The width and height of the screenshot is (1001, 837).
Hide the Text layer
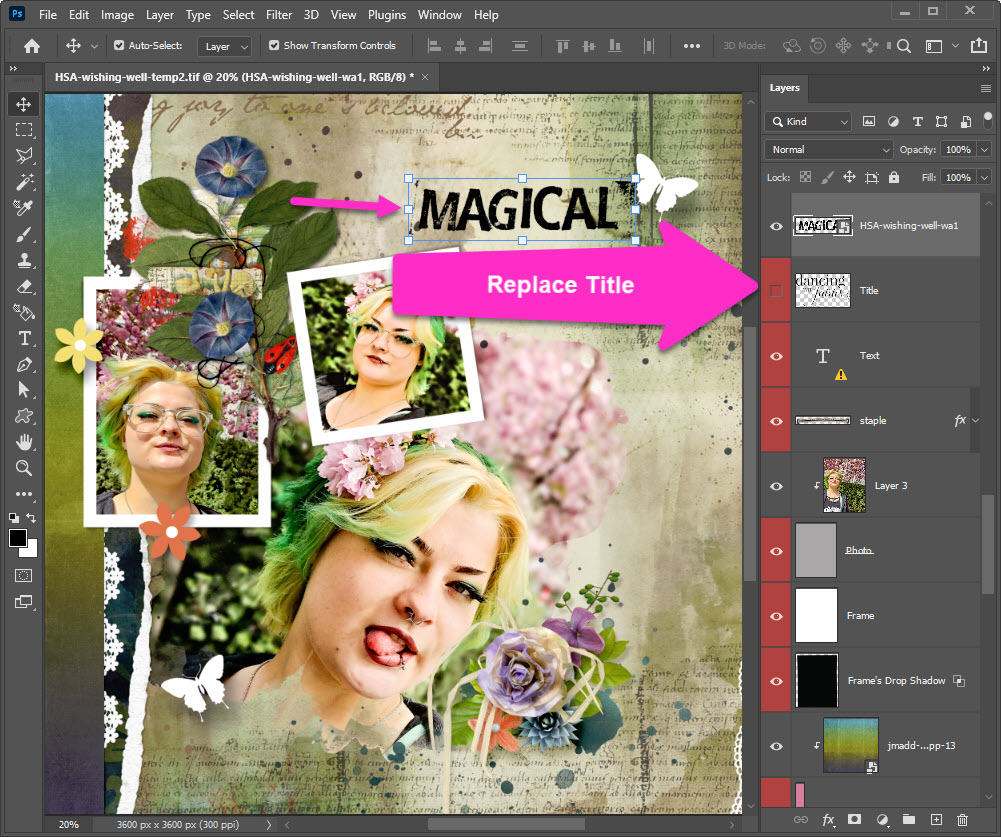coord(776,356)
